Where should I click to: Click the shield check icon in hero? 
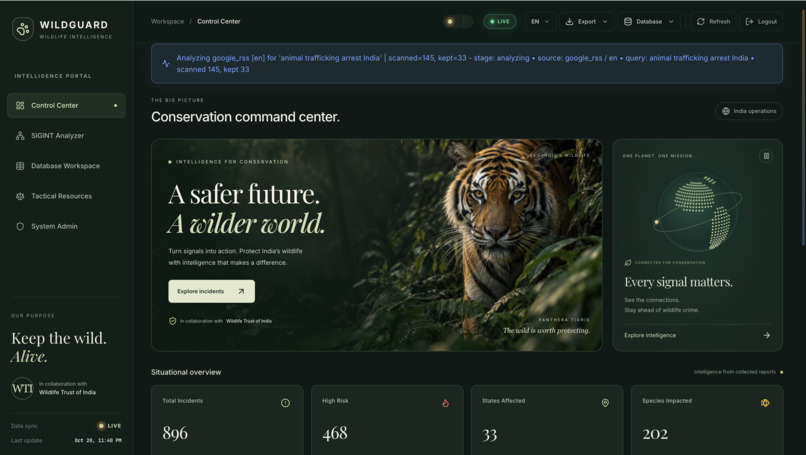173,321
